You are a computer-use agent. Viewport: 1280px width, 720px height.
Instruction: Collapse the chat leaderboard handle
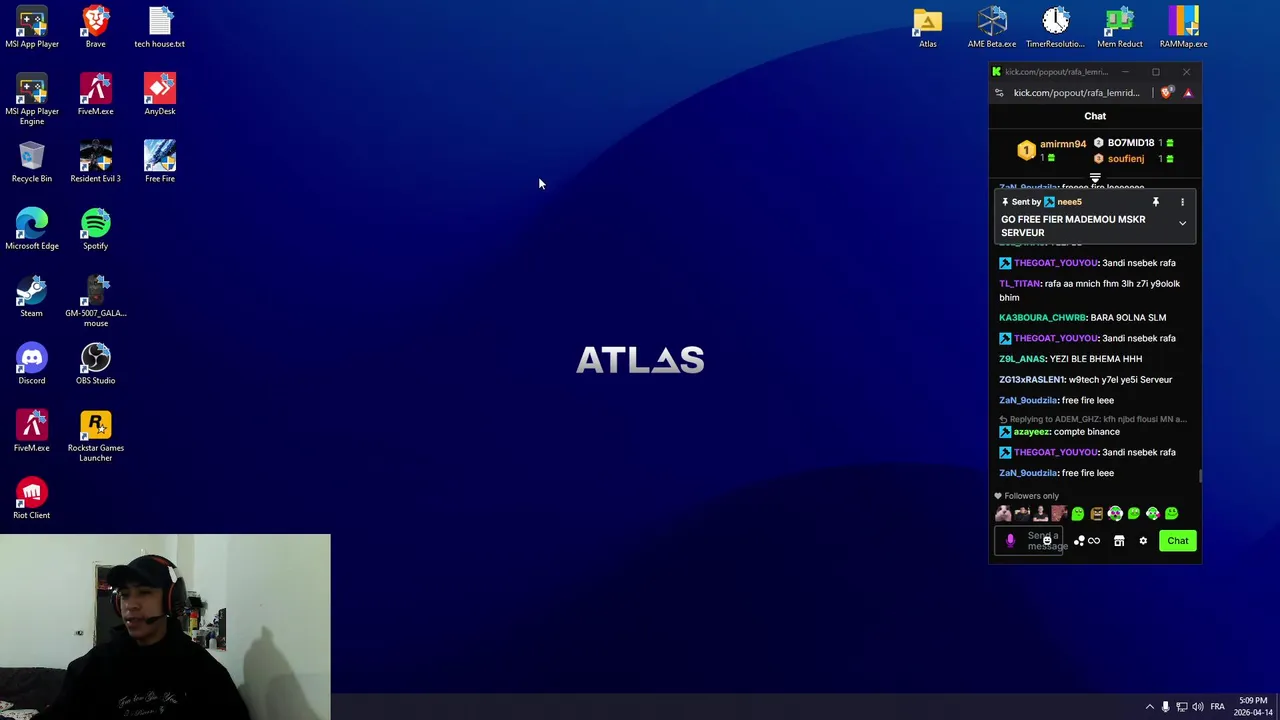coord(1095,178)
